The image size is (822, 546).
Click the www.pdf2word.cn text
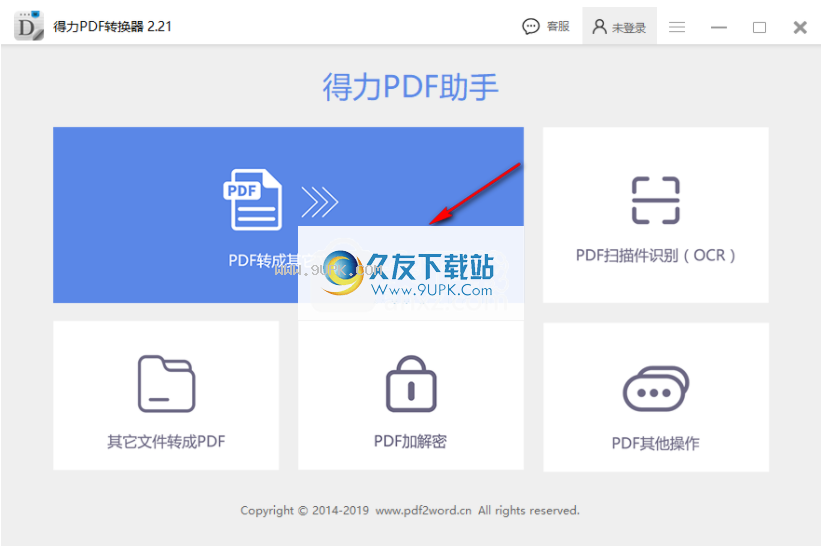[424, 510]
